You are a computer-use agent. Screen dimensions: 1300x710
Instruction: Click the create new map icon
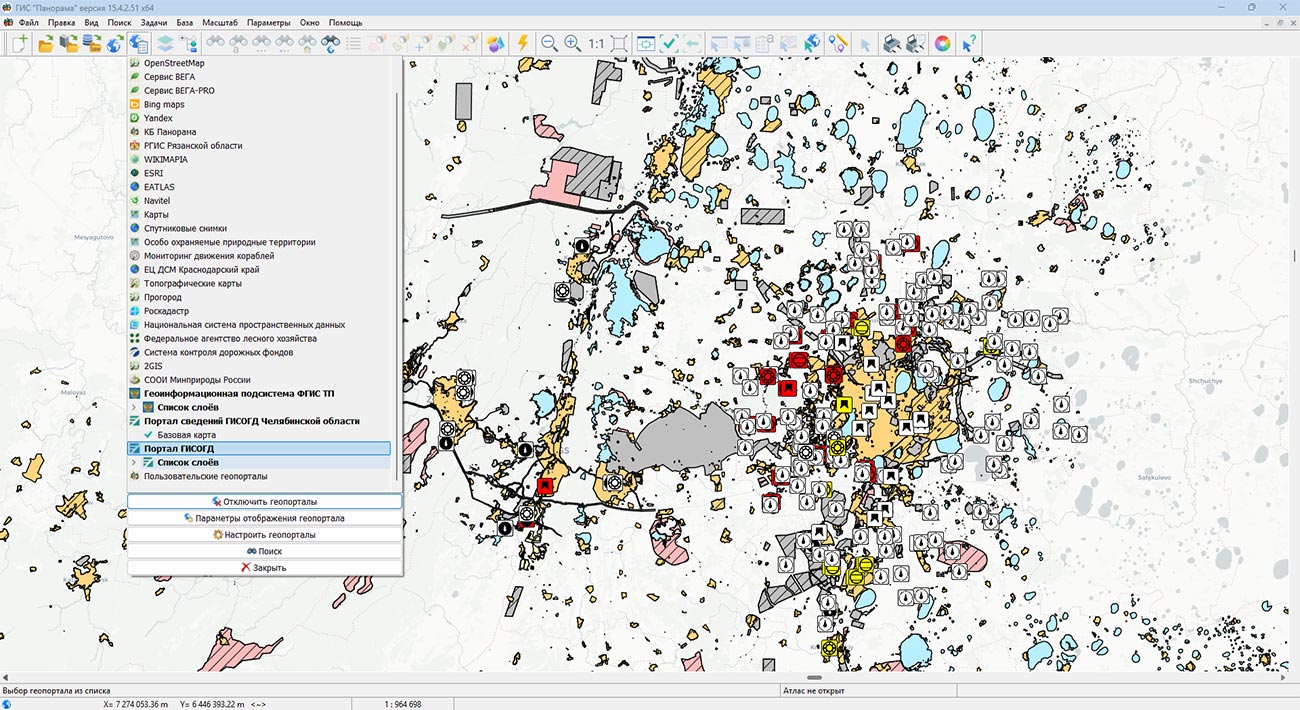coord(19,43)
